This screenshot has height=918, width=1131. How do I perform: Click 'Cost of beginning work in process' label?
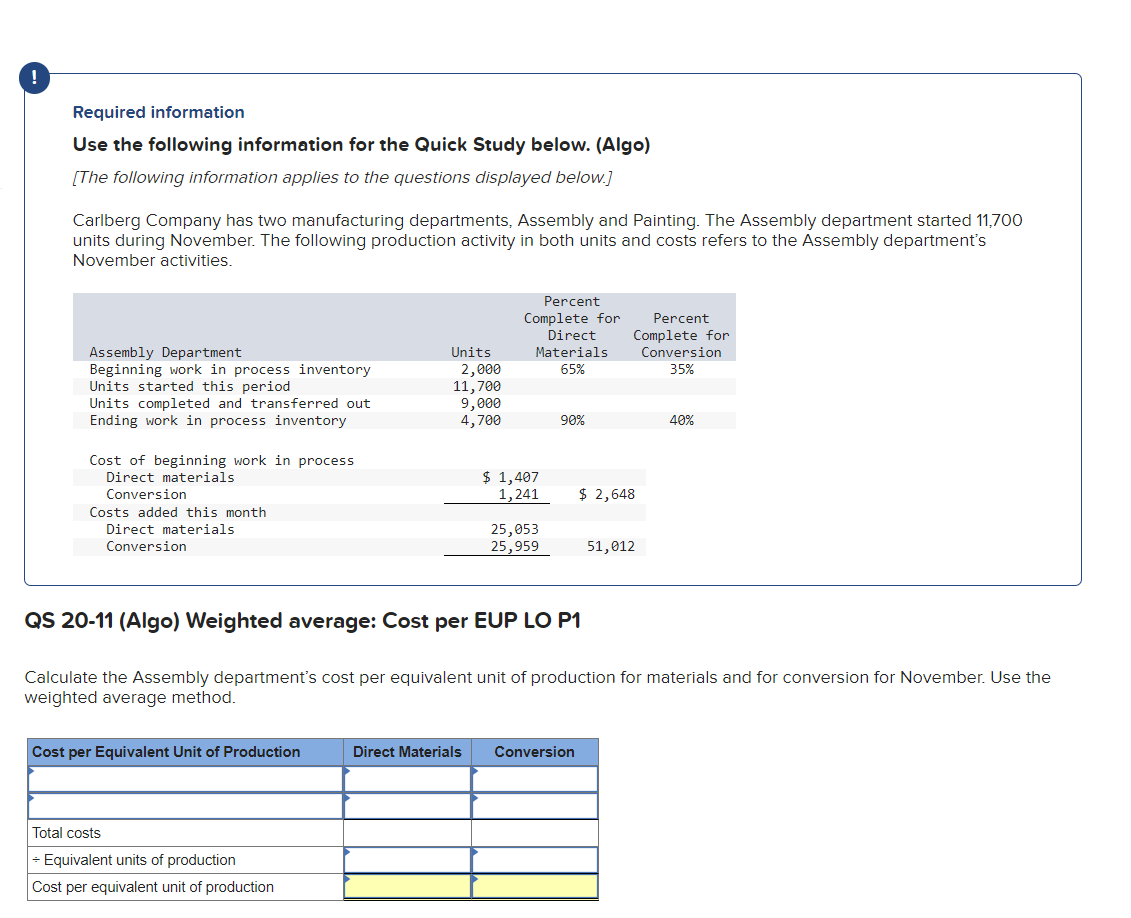pos(222,461)
